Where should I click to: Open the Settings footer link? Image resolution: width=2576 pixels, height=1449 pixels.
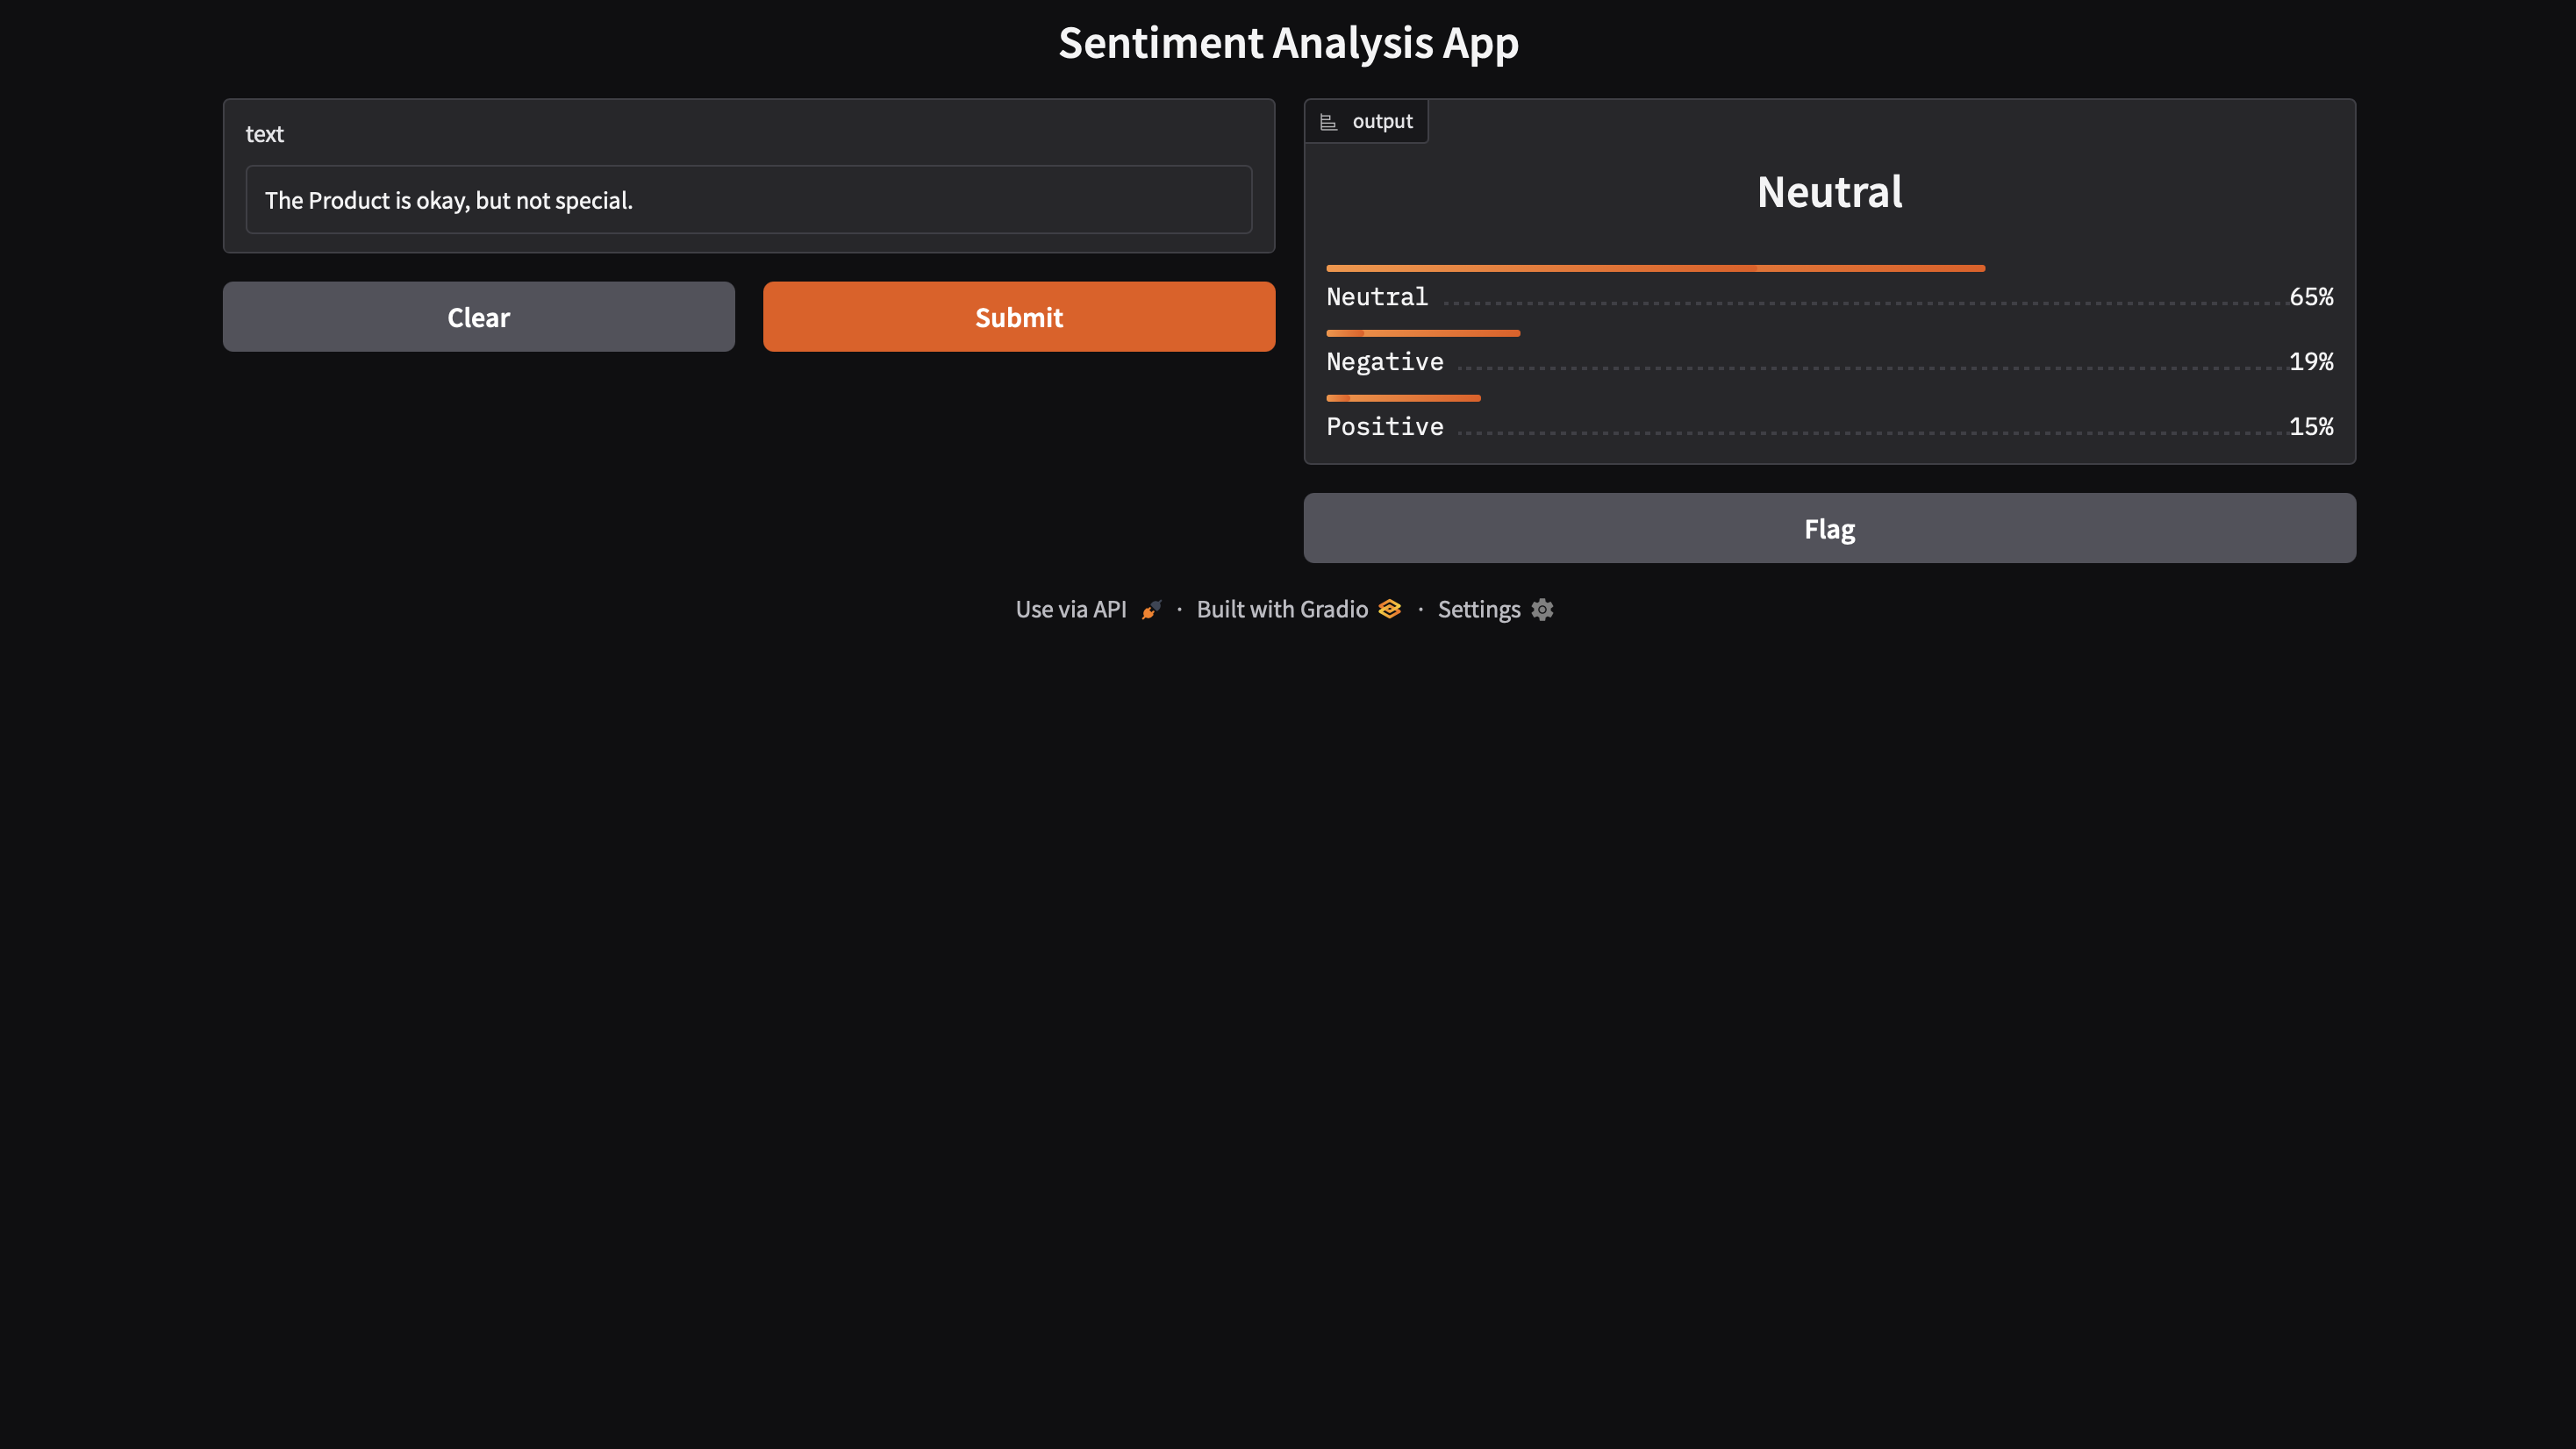click(x=1478, y=610)
